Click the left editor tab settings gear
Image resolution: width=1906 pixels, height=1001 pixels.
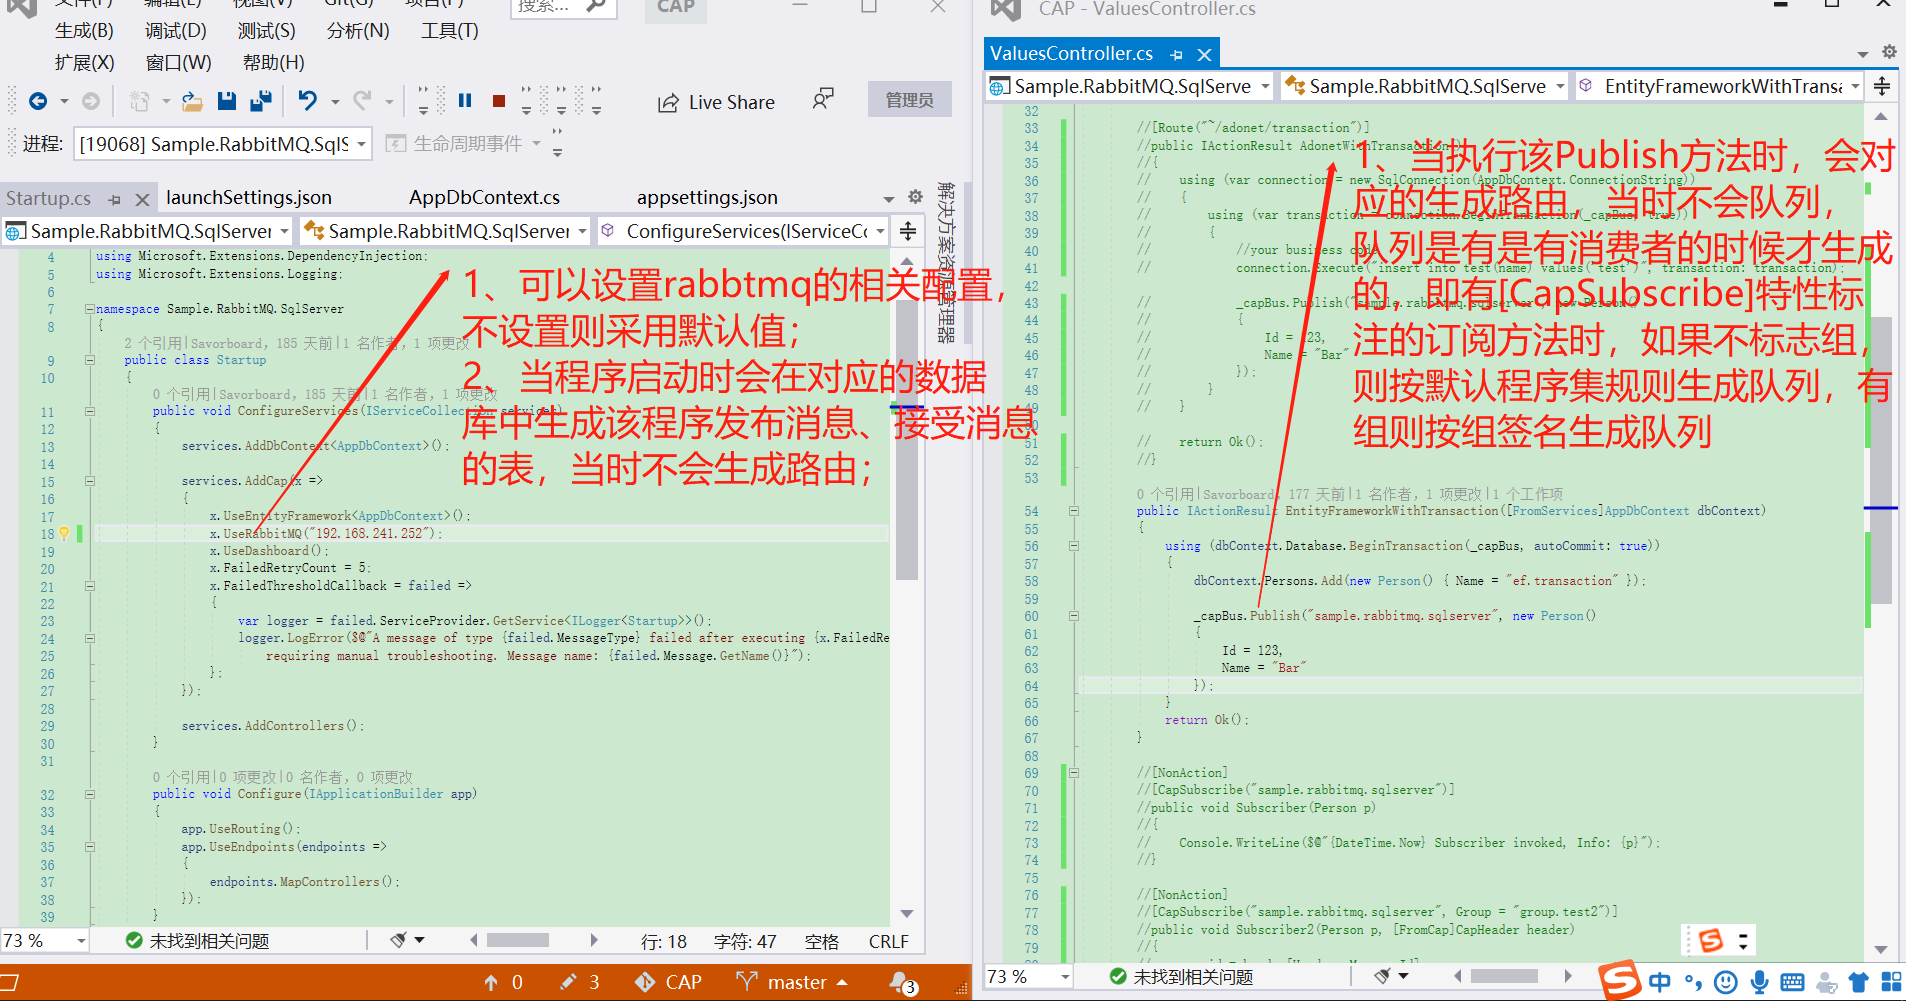pyautogui.click(x=915, y=197)
